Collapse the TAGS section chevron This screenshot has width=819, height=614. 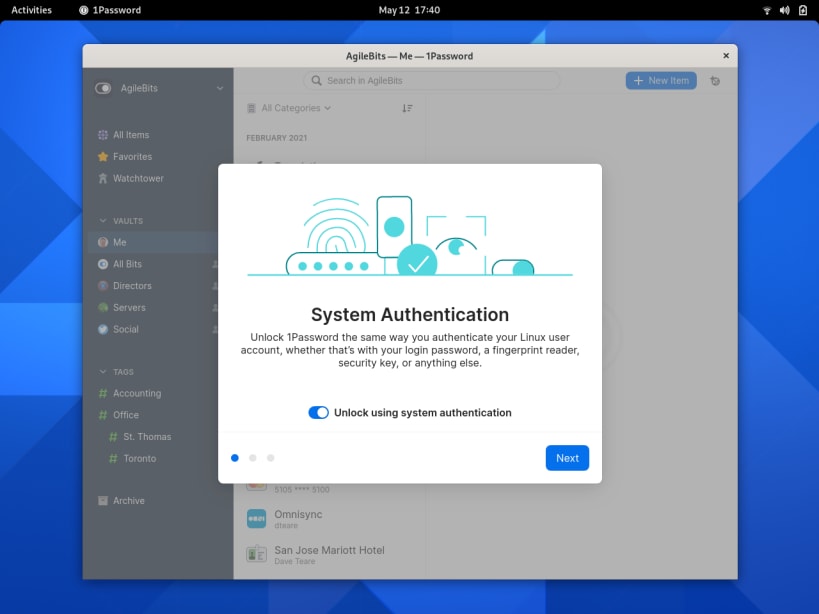103,372
